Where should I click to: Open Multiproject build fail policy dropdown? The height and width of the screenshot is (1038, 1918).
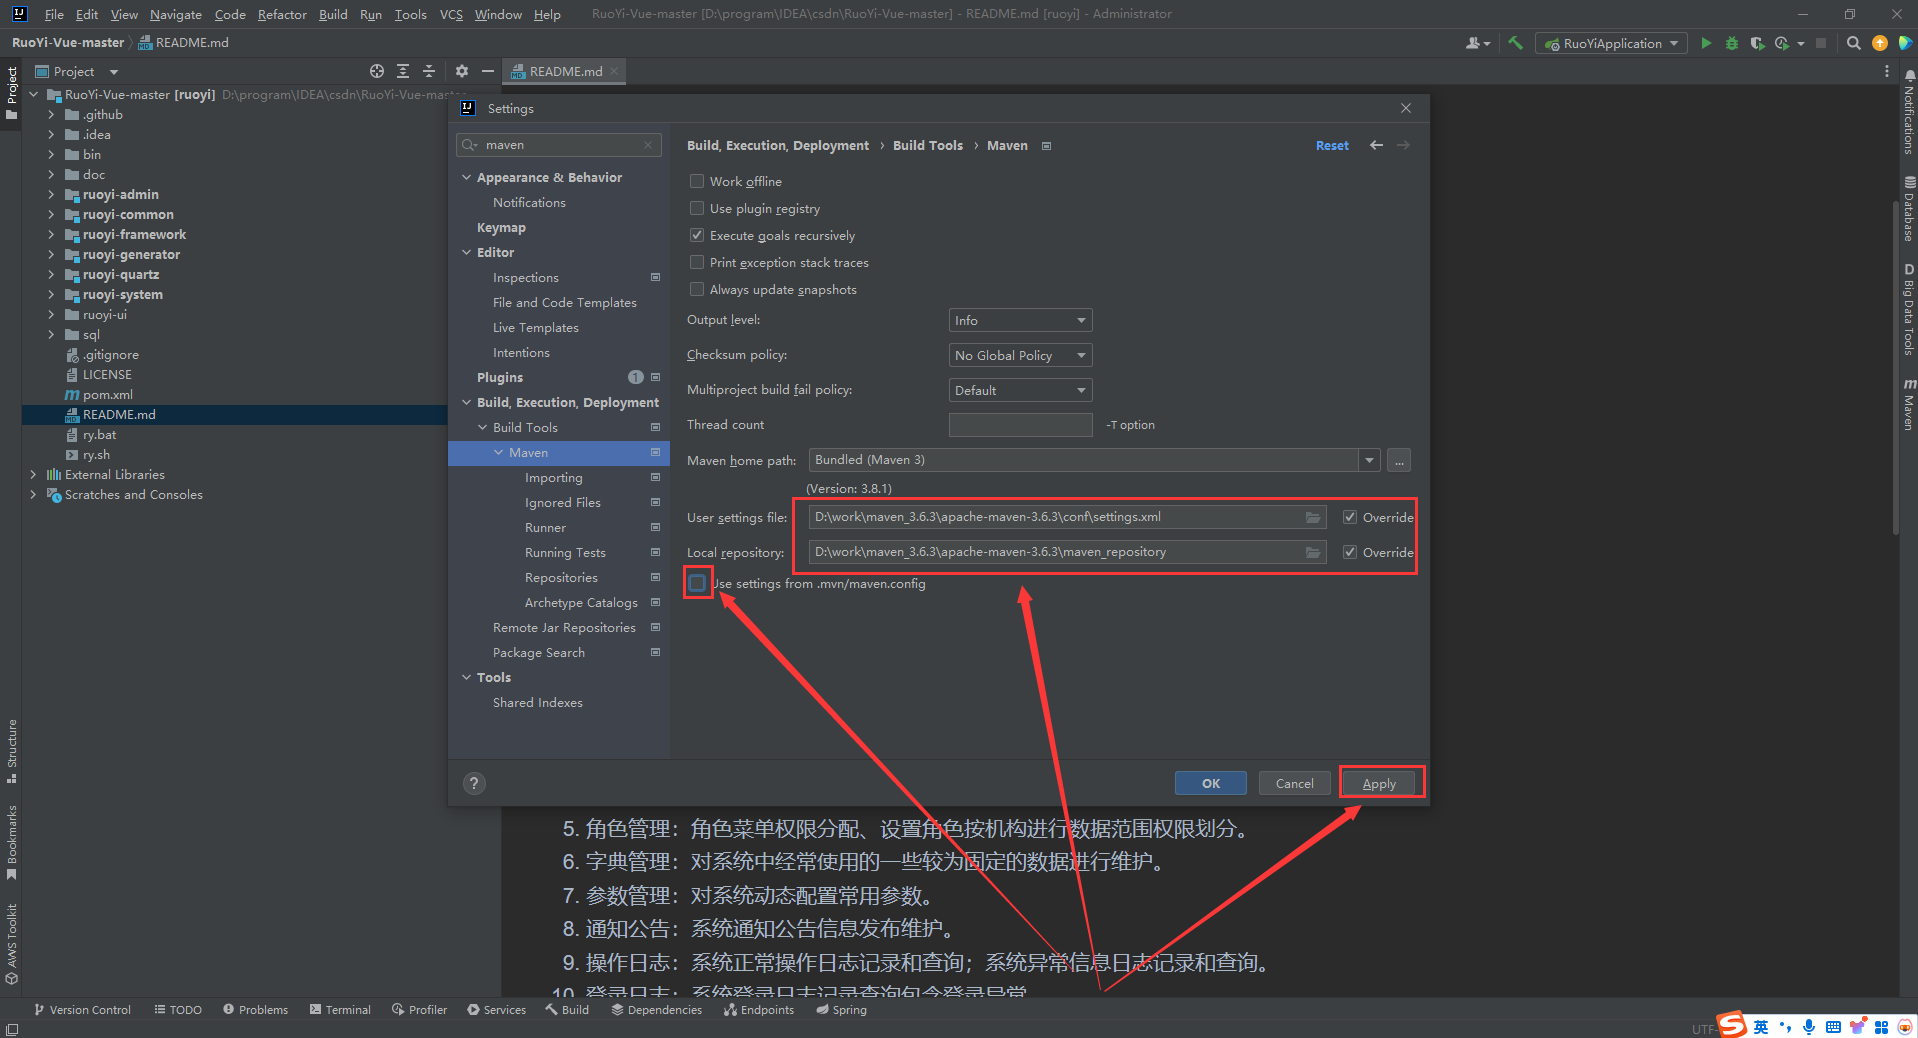tap(1020, 390)
